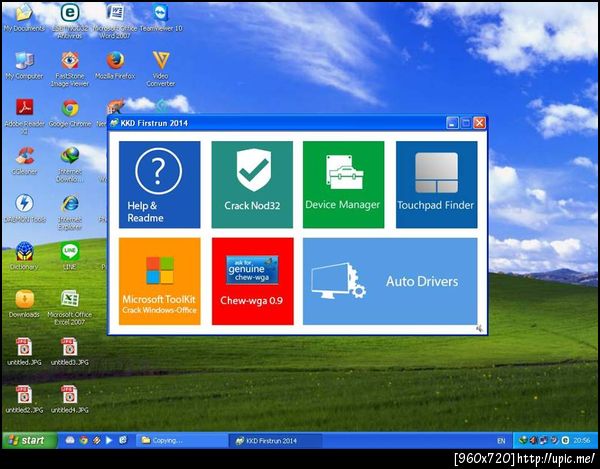Image resolution: width=600 pixels, height=469 pixels.
Task: Select the TeamViewer 10 desktop icon
Action: click(x=161, y=18)
